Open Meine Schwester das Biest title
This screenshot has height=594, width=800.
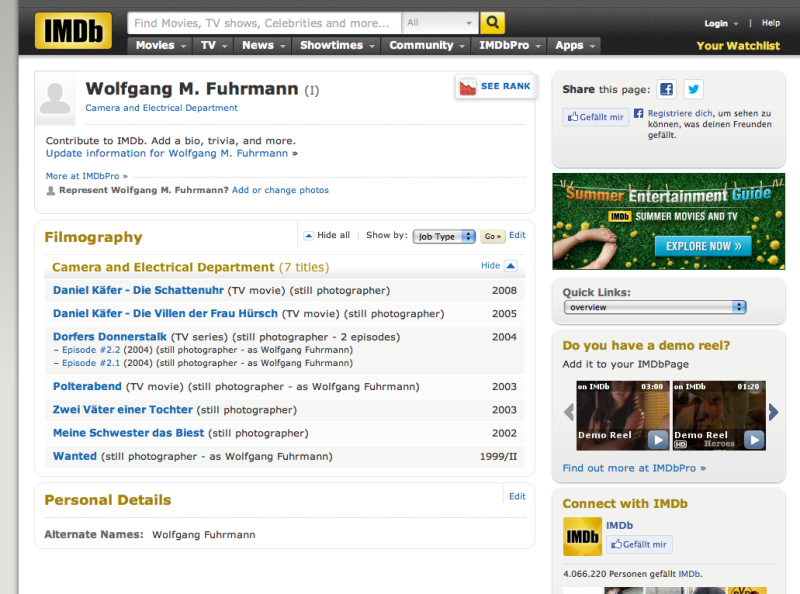tap(129, 433)
